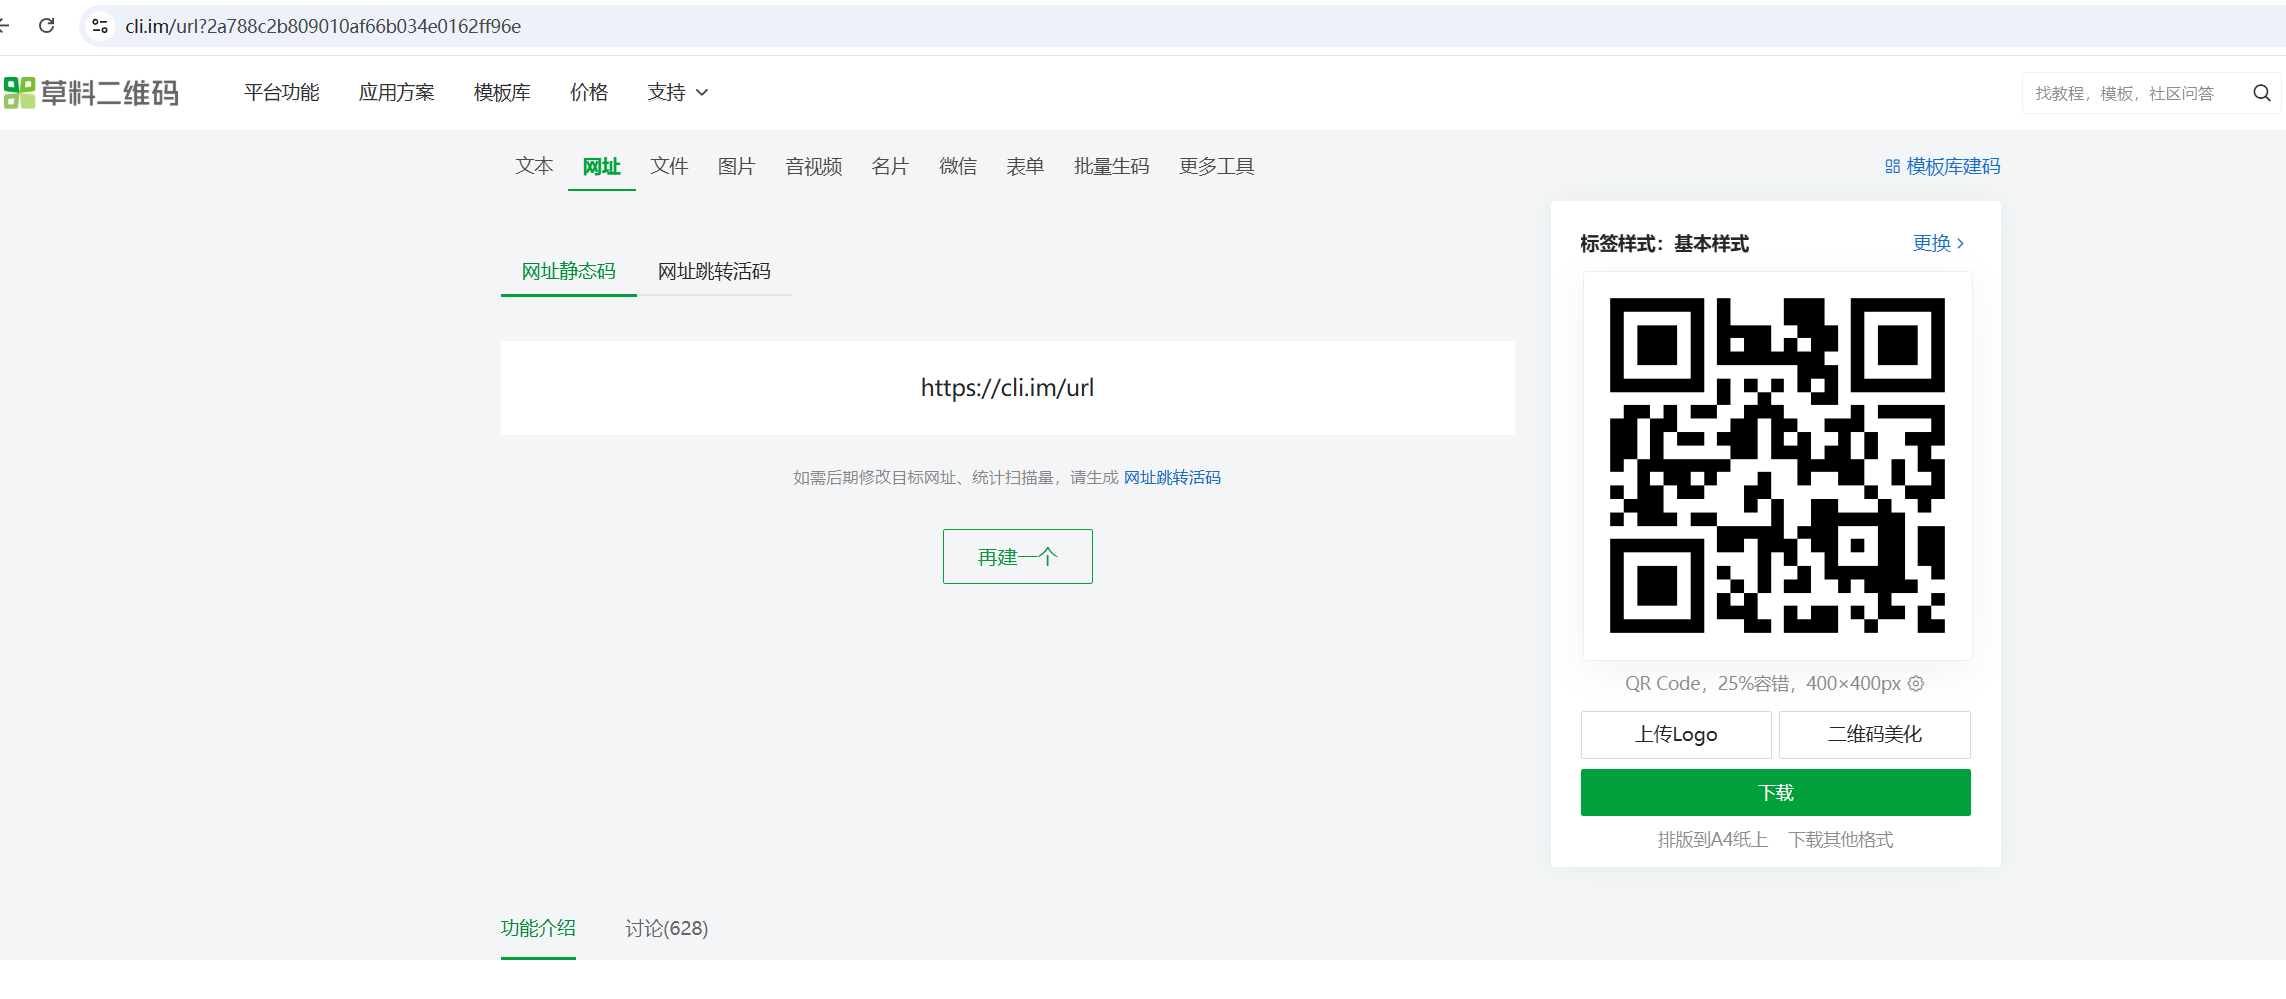The width and height of the screenshot is (2286, 999).
Task: Click the 标签样式：基本样式 heading
Action: [1665, 244]
